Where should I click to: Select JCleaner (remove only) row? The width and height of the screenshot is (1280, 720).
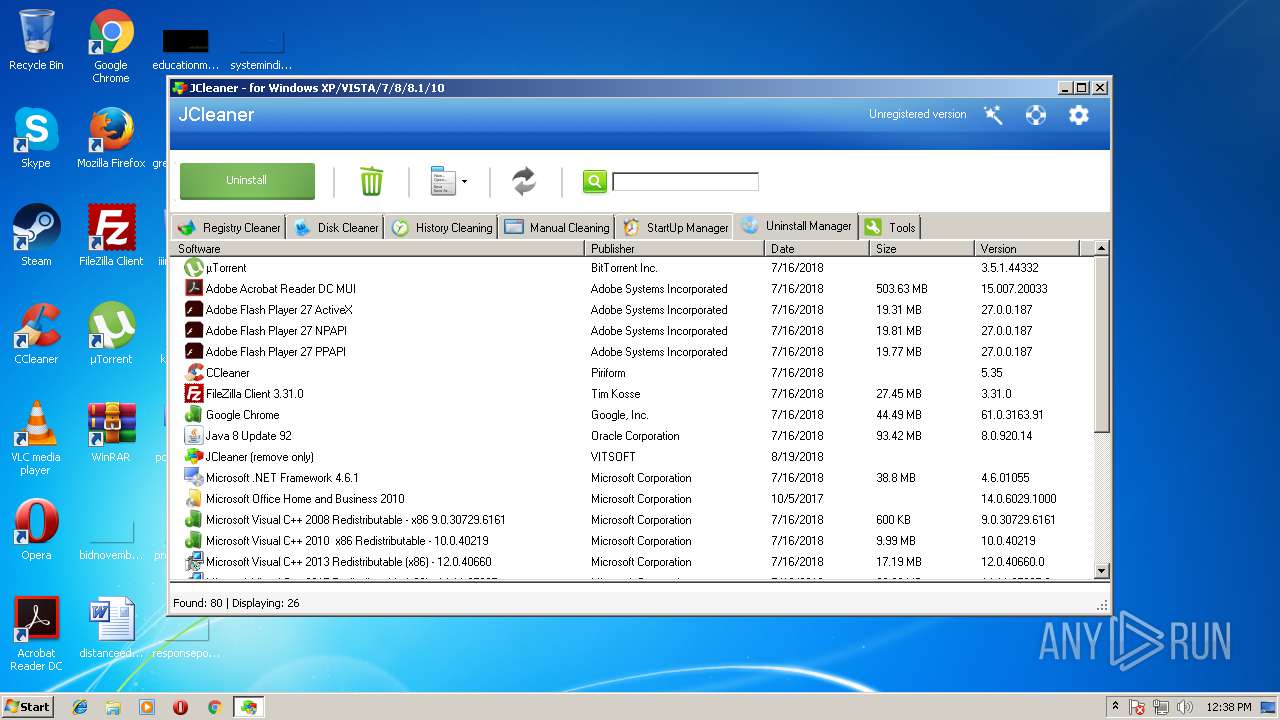pos(632,457)
